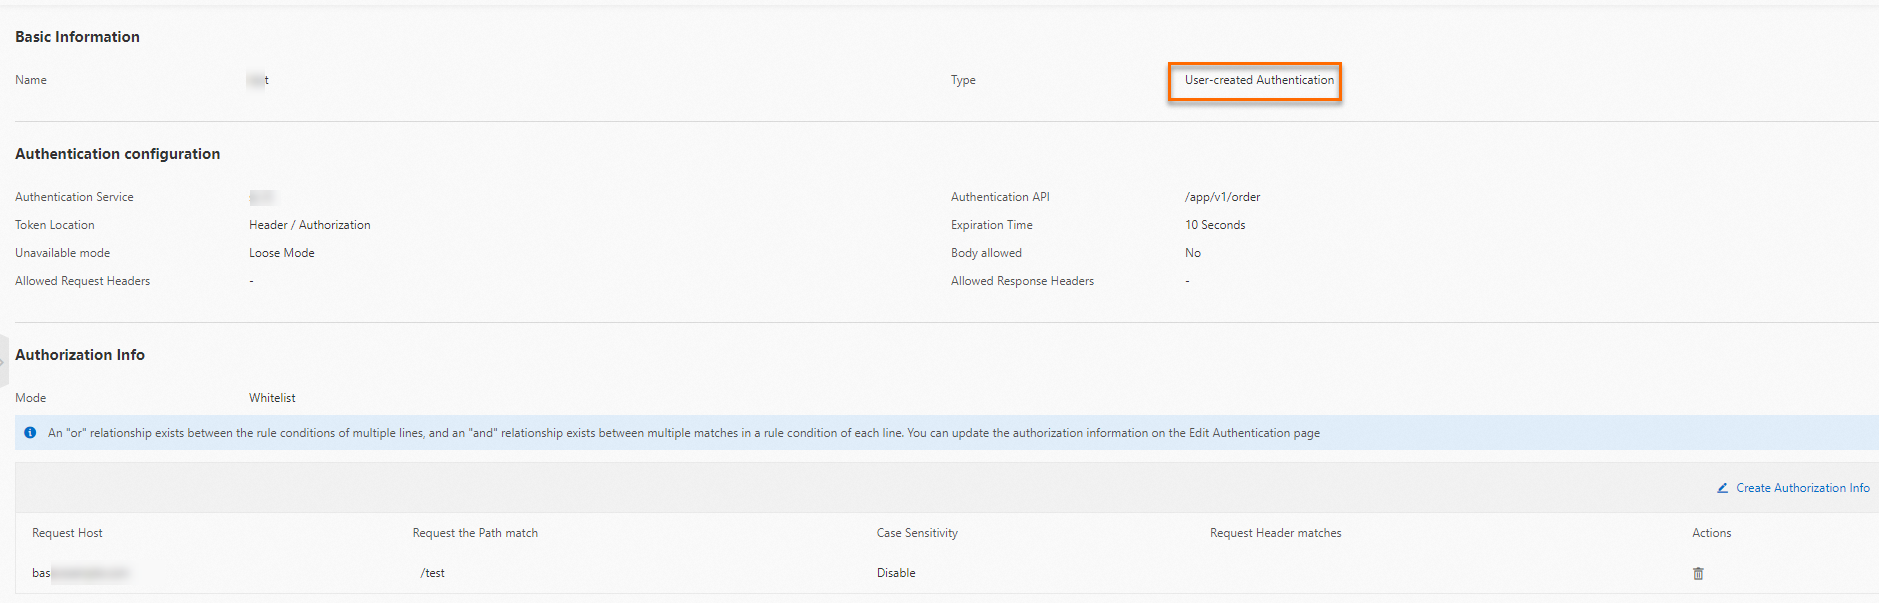Click the Authorization Info heading
The height and width of the screenshot is (603, 1879).
click(80, 355)
